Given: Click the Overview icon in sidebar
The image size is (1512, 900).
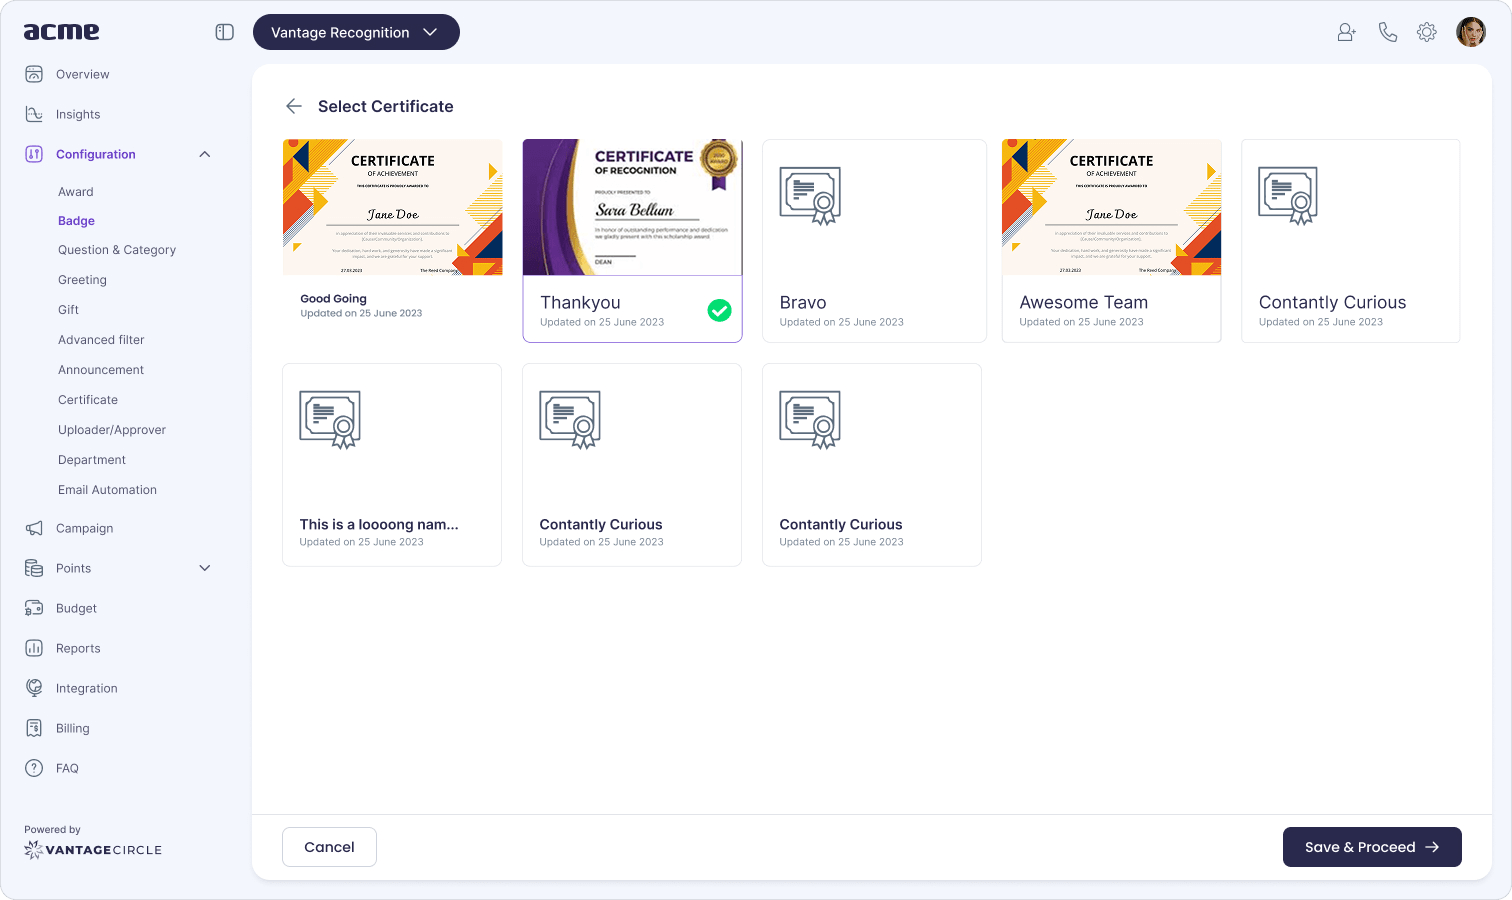Looking at the screenshot, I should click(x=34, y=74).
